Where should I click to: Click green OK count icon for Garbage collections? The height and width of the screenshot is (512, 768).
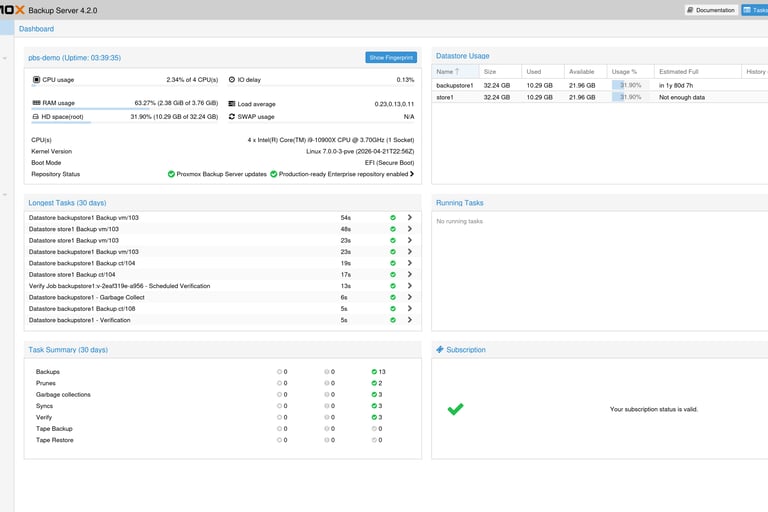pos(374,394)
